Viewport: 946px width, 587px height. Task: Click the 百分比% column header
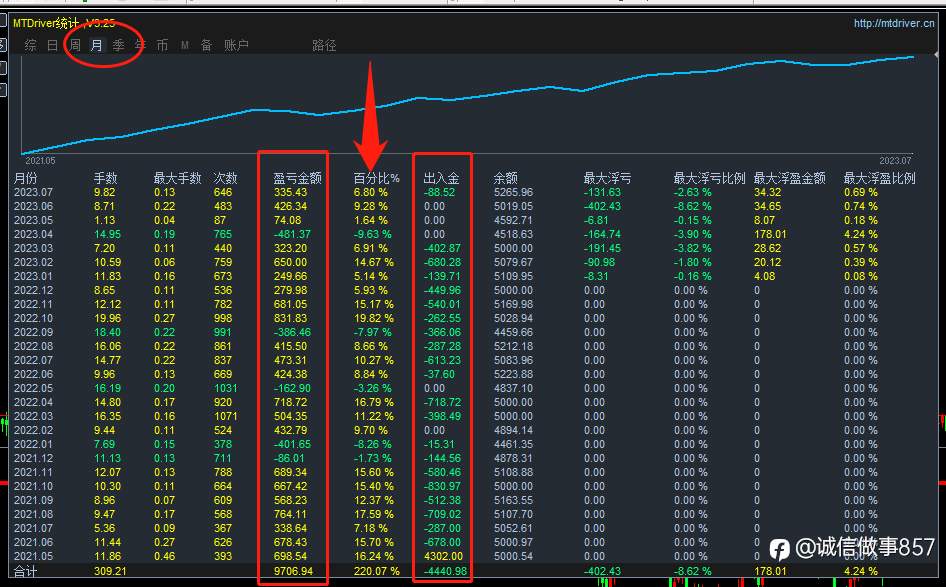[x=376, y=179]
